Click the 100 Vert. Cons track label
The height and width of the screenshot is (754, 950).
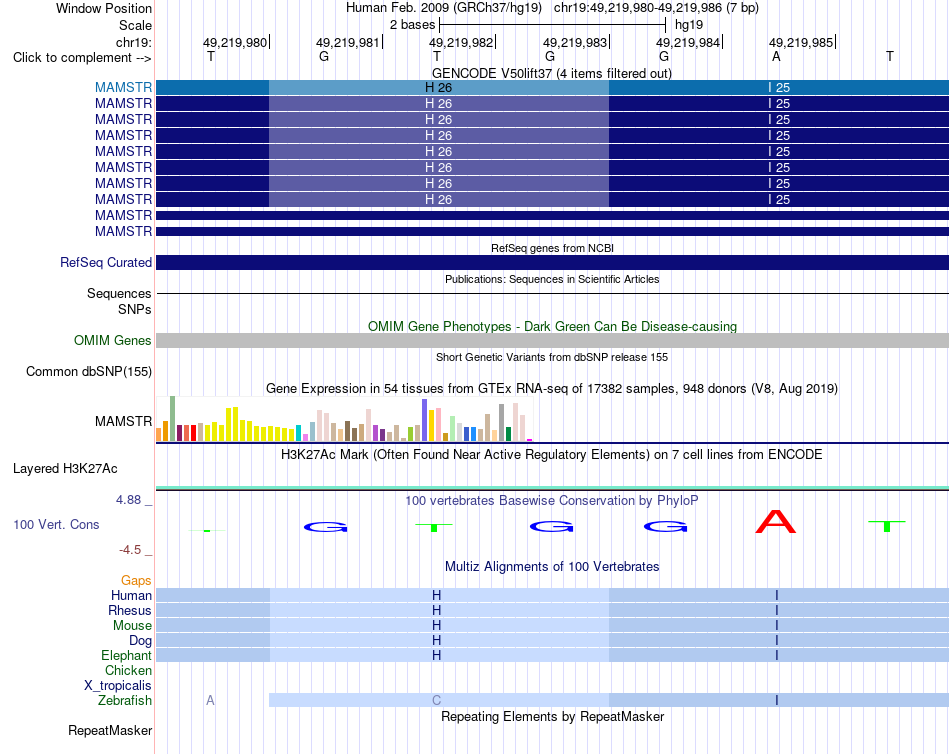click(x=56, y=525)
